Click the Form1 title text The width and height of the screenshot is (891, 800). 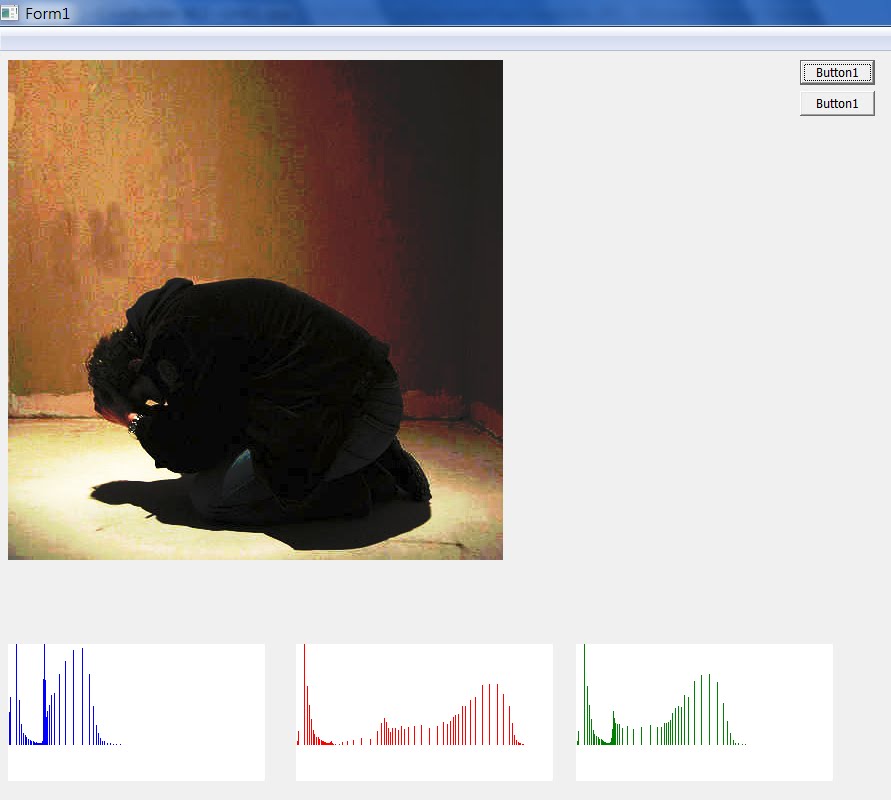click(48, 14)
